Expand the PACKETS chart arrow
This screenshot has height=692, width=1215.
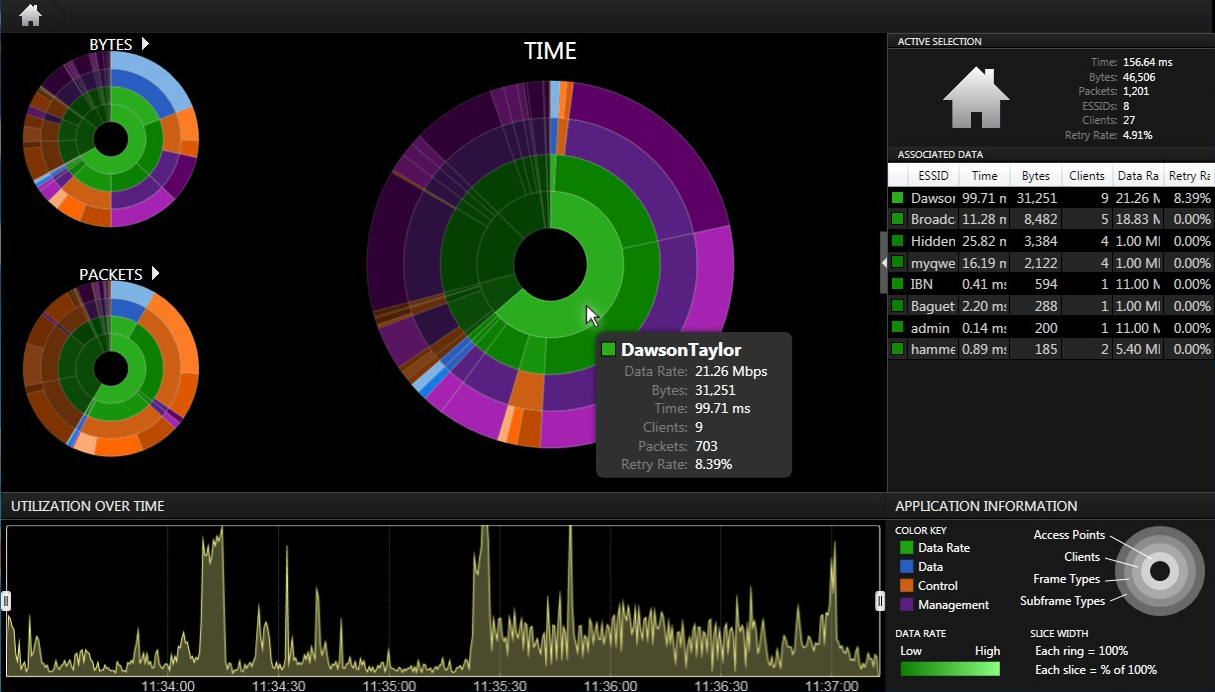(x=155, y=274)
